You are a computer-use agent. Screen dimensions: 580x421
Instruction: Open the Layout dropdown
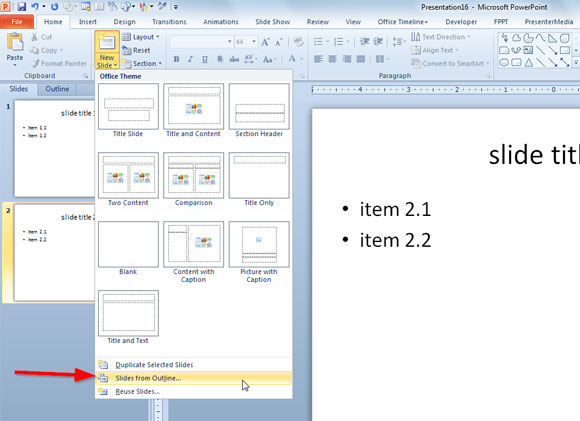pos(141,37)
